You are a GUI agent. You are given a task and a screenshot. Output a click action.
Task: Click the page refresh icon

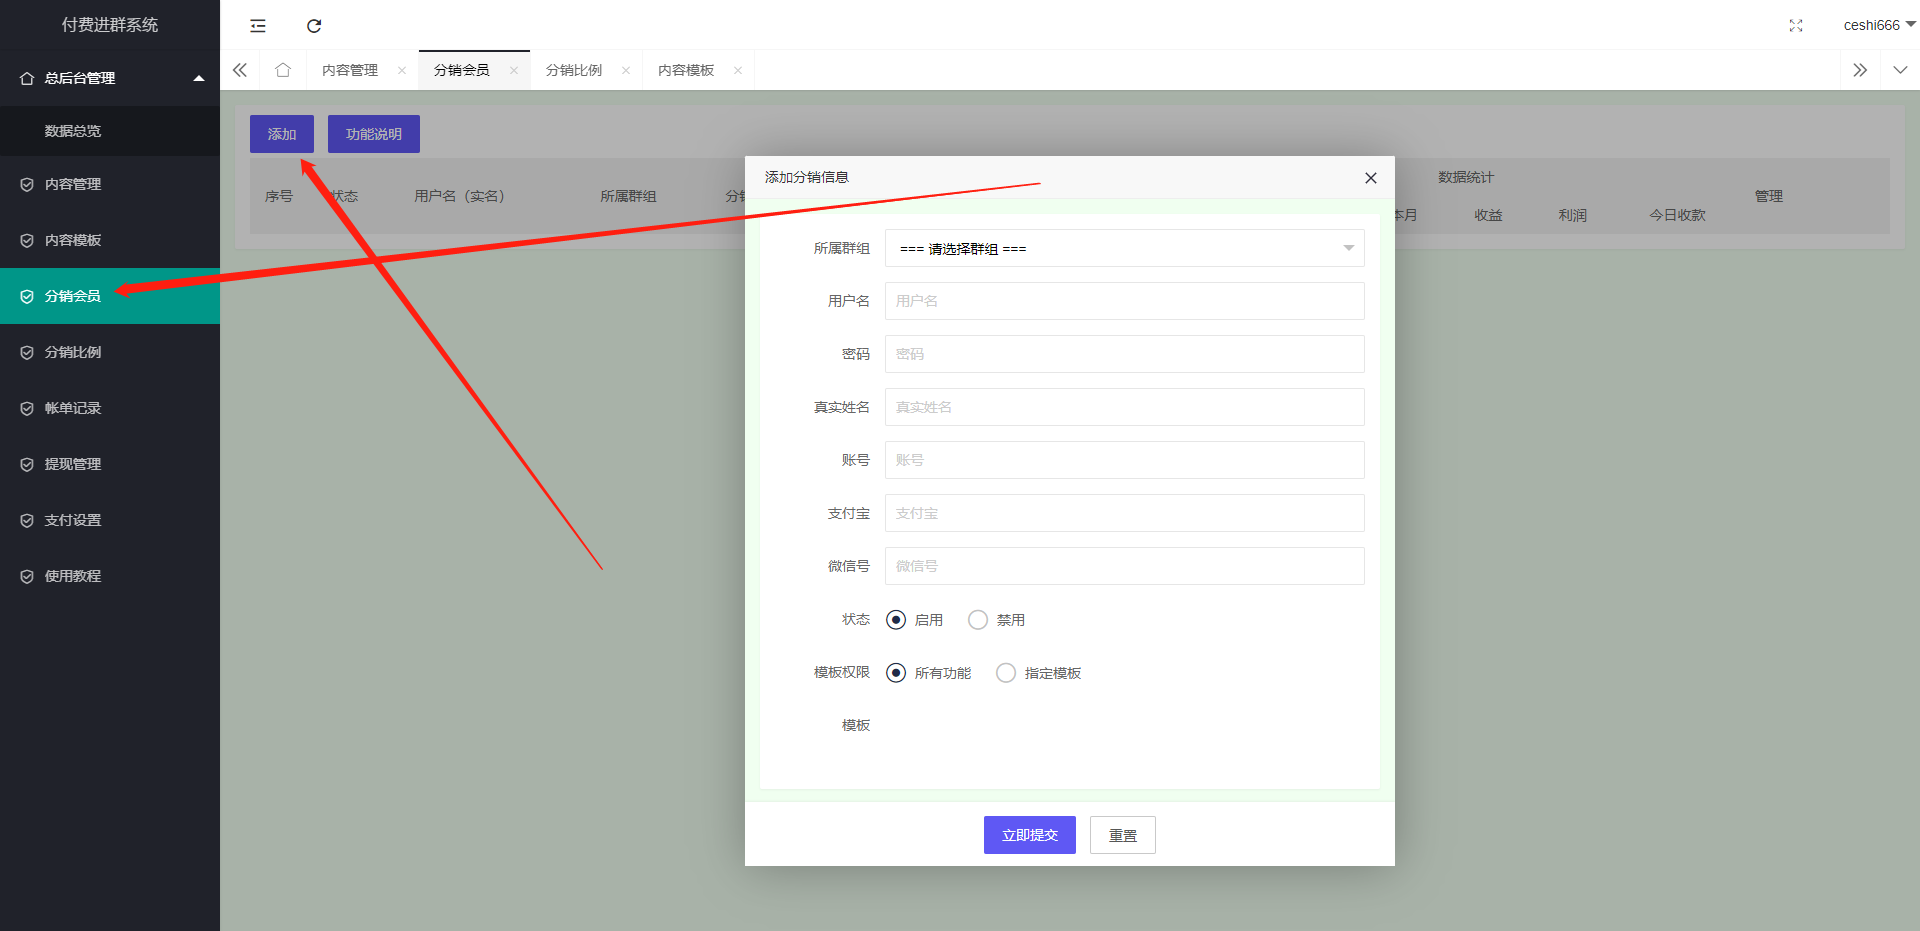point(314,25)
